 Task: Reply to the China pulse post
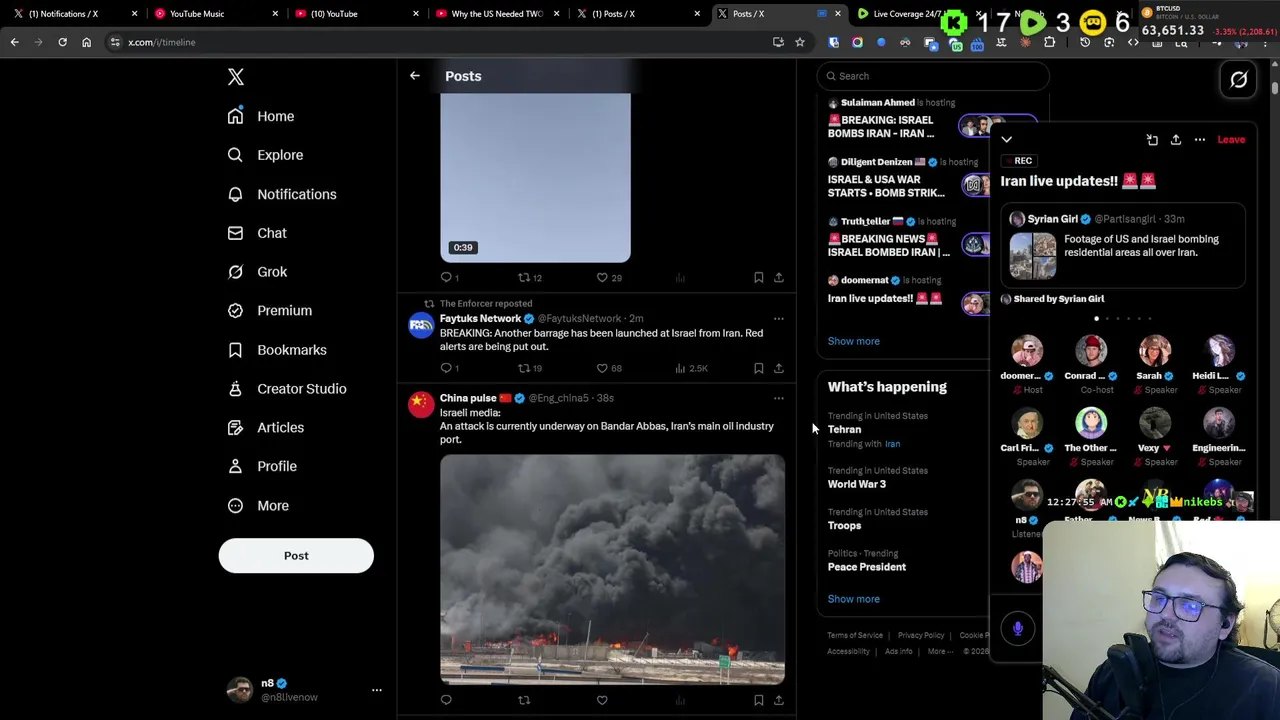[x=446, y=700]
